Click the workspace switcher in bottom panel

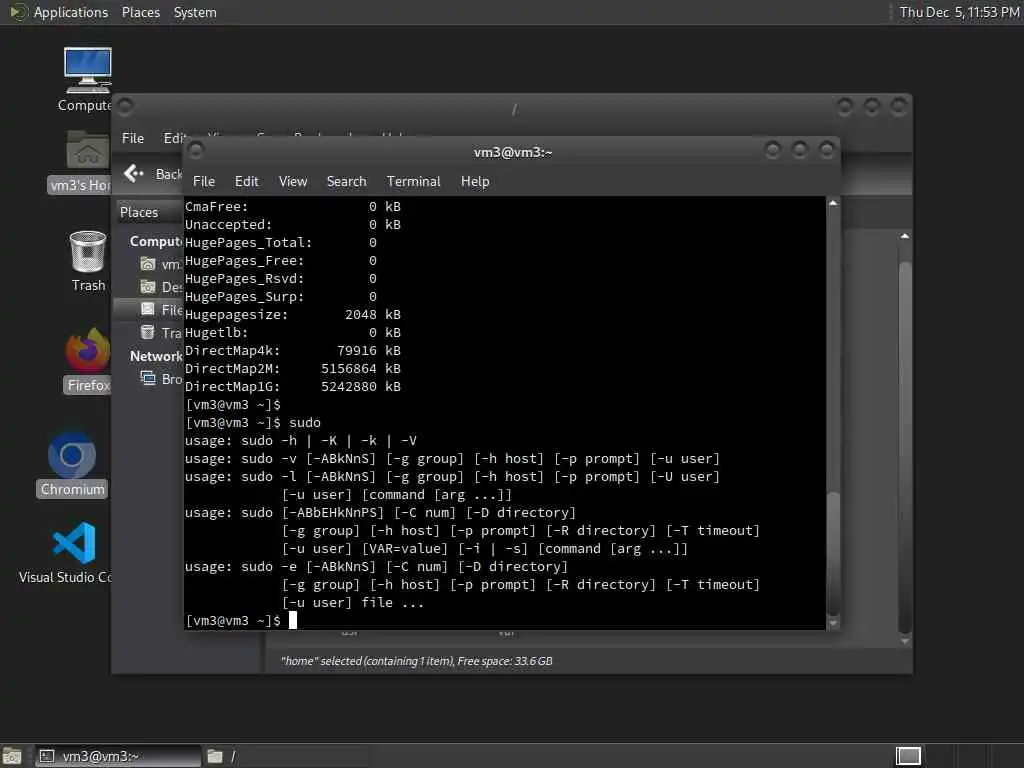coord(908,756)
